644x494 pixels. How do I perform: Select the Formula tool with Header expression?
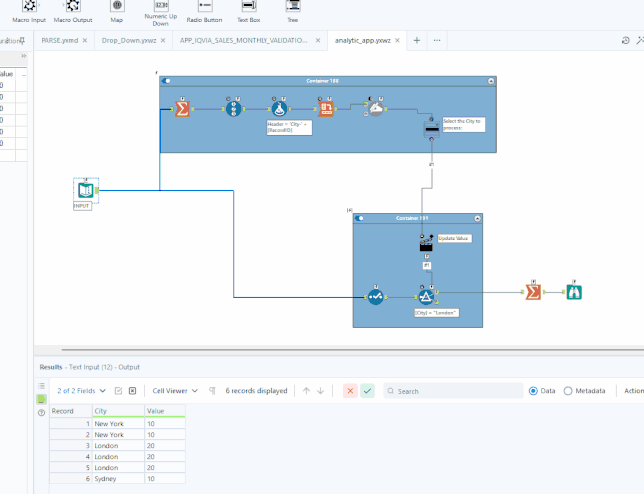(x=279, y=109)
